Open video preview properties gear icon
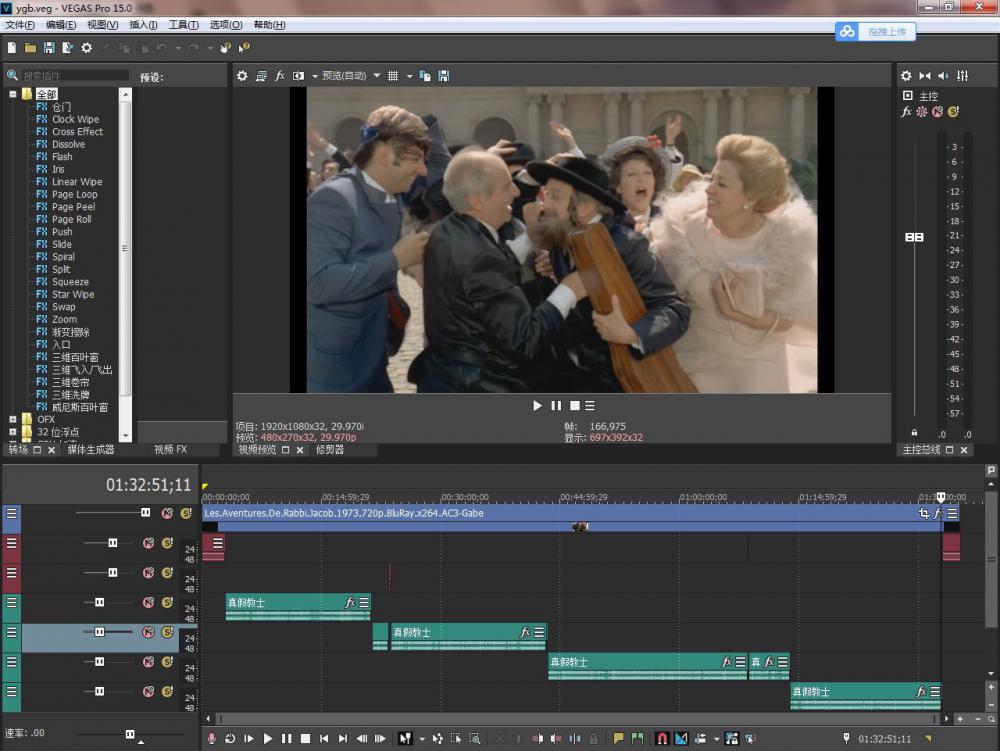 point(242,76)
